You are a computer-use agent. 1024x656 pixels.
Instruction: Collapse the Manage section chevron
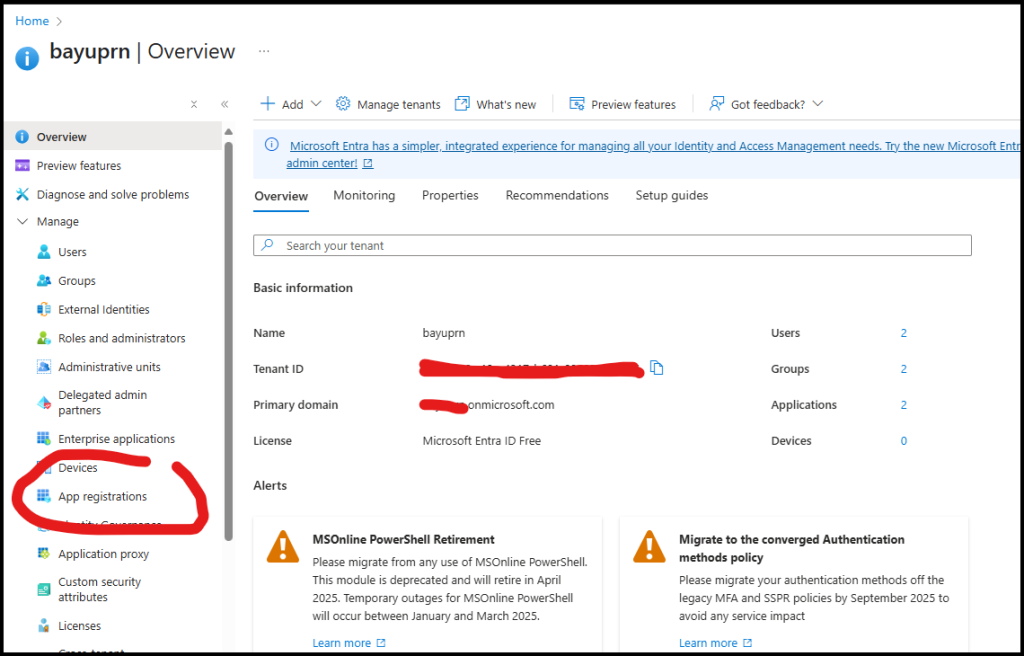tap(22, 222)
